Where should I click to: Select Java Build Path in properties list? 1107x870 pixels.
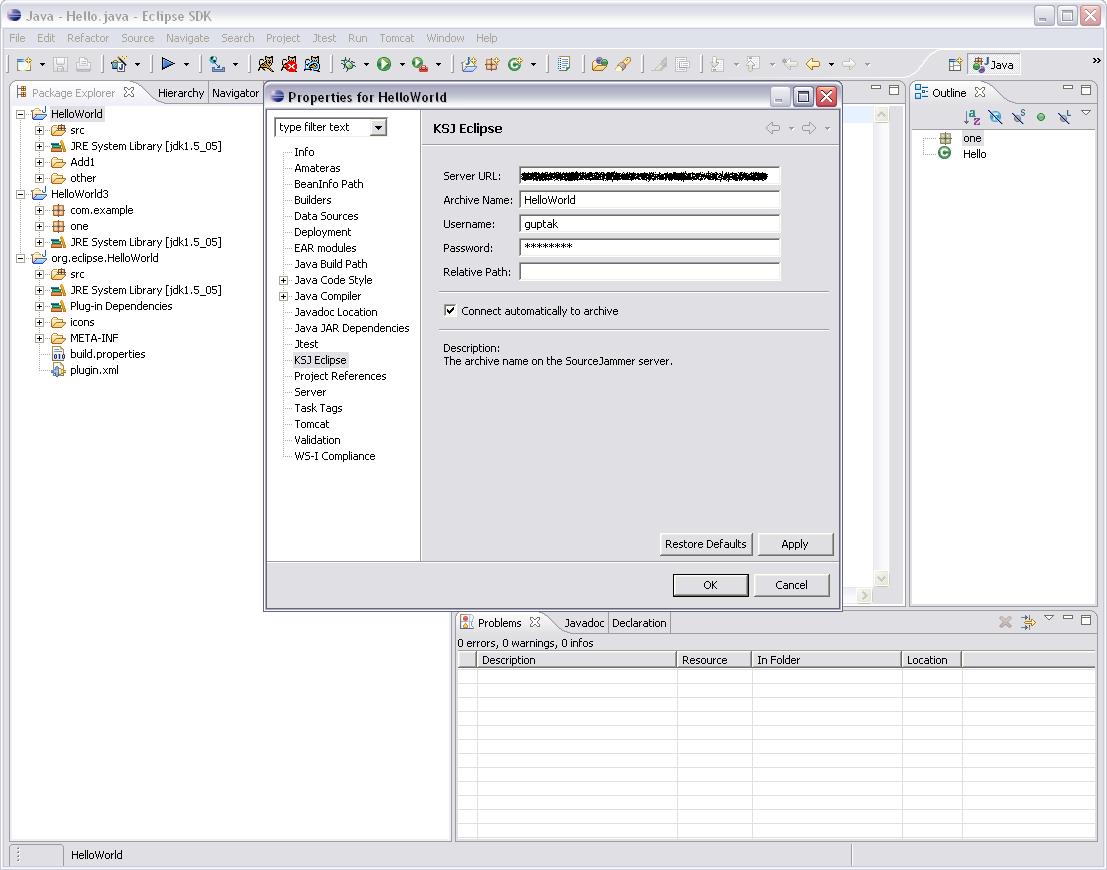tap(330, 264)
